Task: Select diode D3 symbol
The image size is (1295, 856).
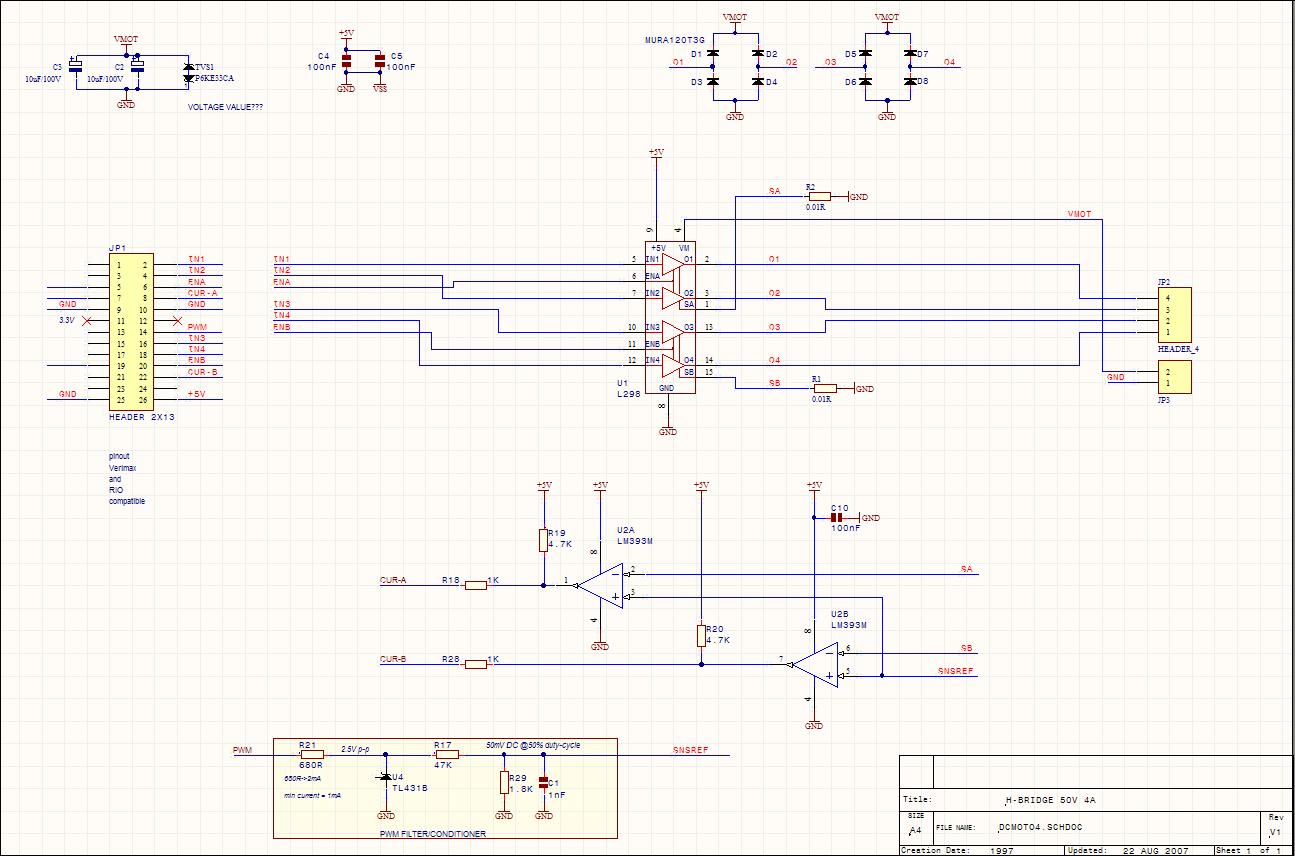Action: click(713, 82)
